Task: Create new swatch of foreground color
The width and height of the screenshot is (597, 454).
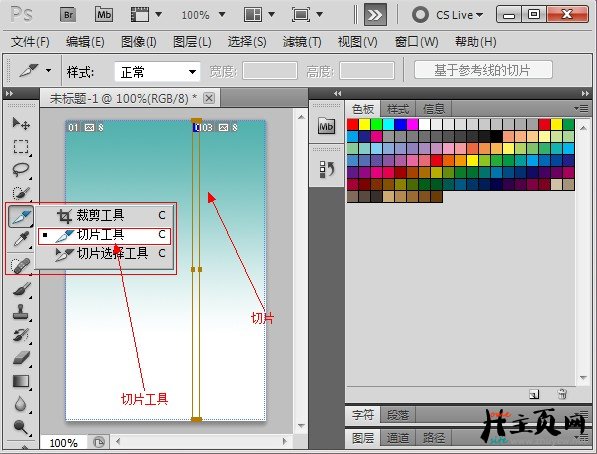Action: click(534, 394)
